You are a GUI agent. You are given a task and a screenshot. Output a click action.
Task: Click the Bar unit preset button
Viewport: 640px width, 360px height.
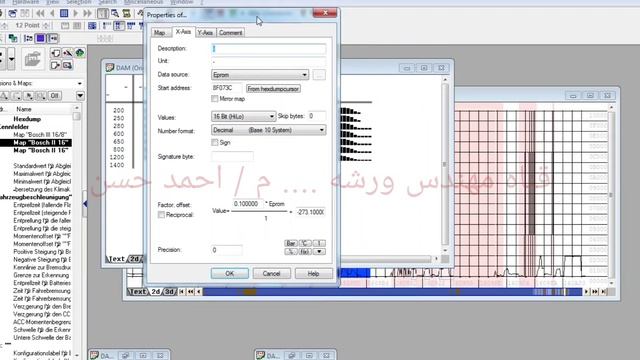291,243
